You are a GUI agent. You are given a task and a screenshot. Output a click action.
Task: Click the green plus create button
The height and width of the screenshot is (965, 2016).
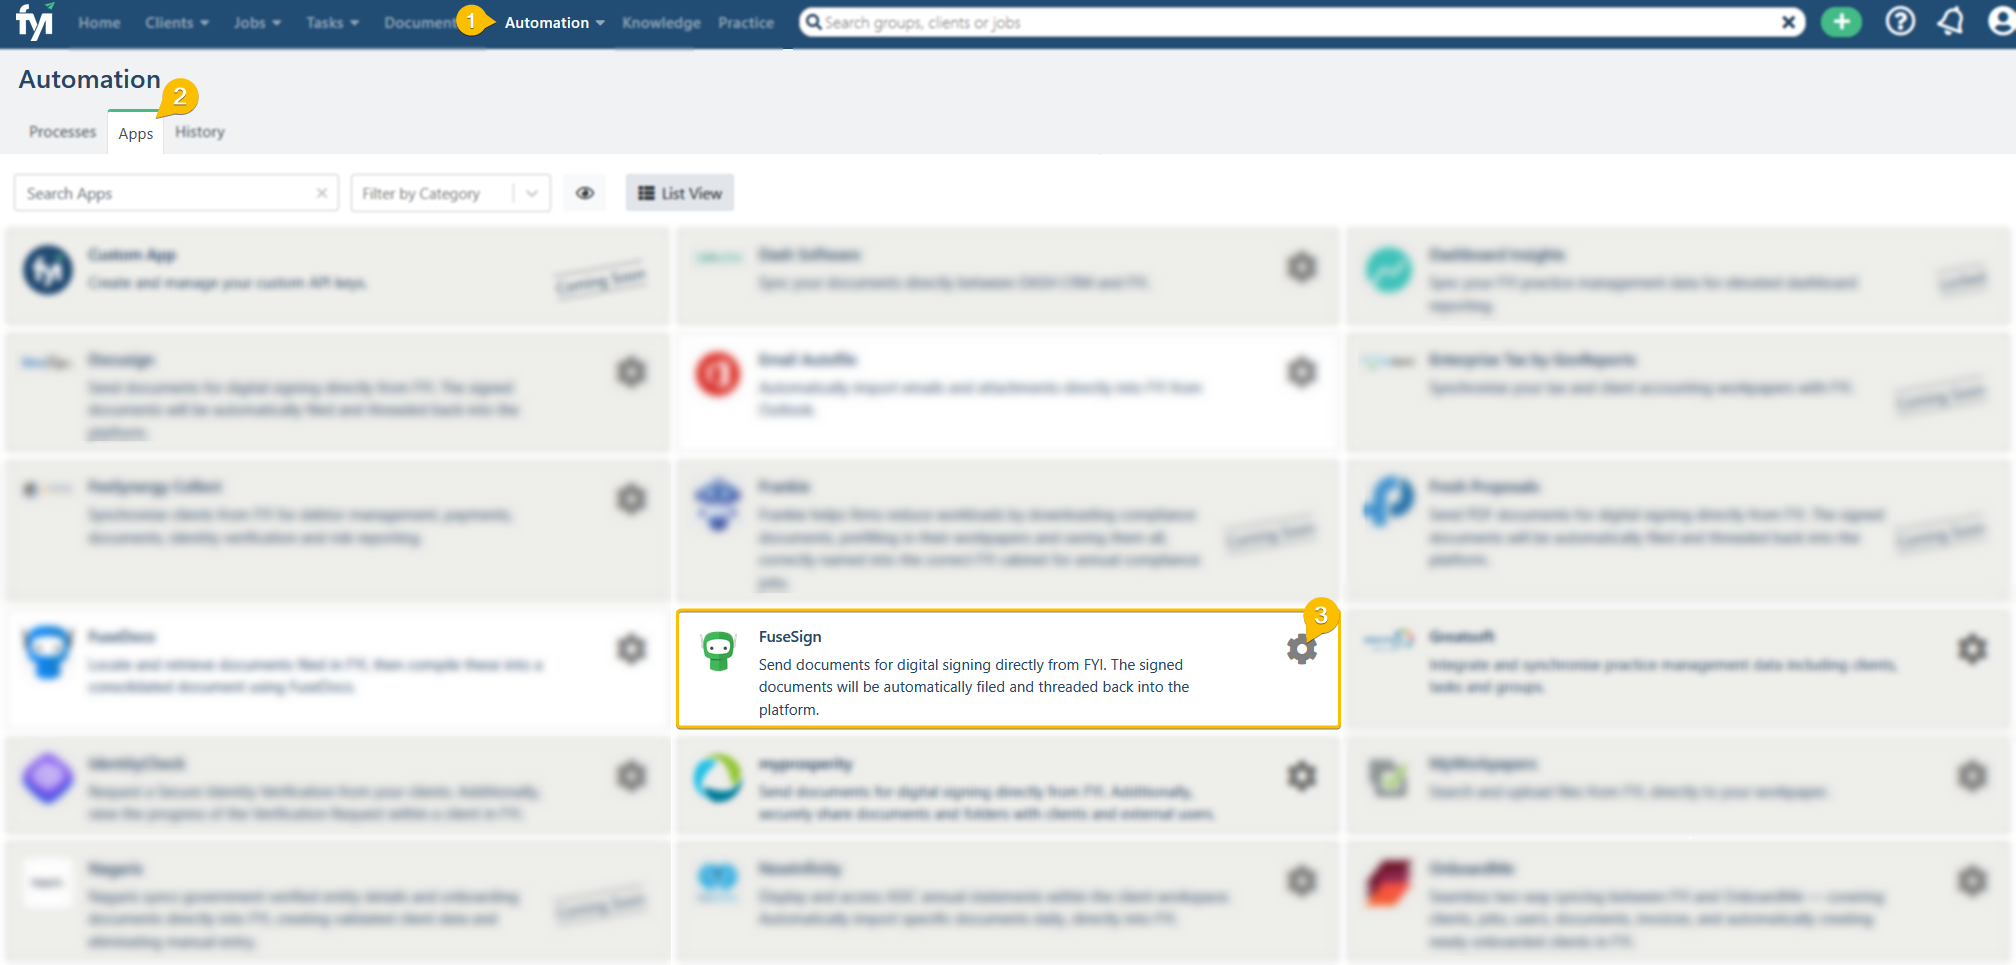pos(1841,22)
